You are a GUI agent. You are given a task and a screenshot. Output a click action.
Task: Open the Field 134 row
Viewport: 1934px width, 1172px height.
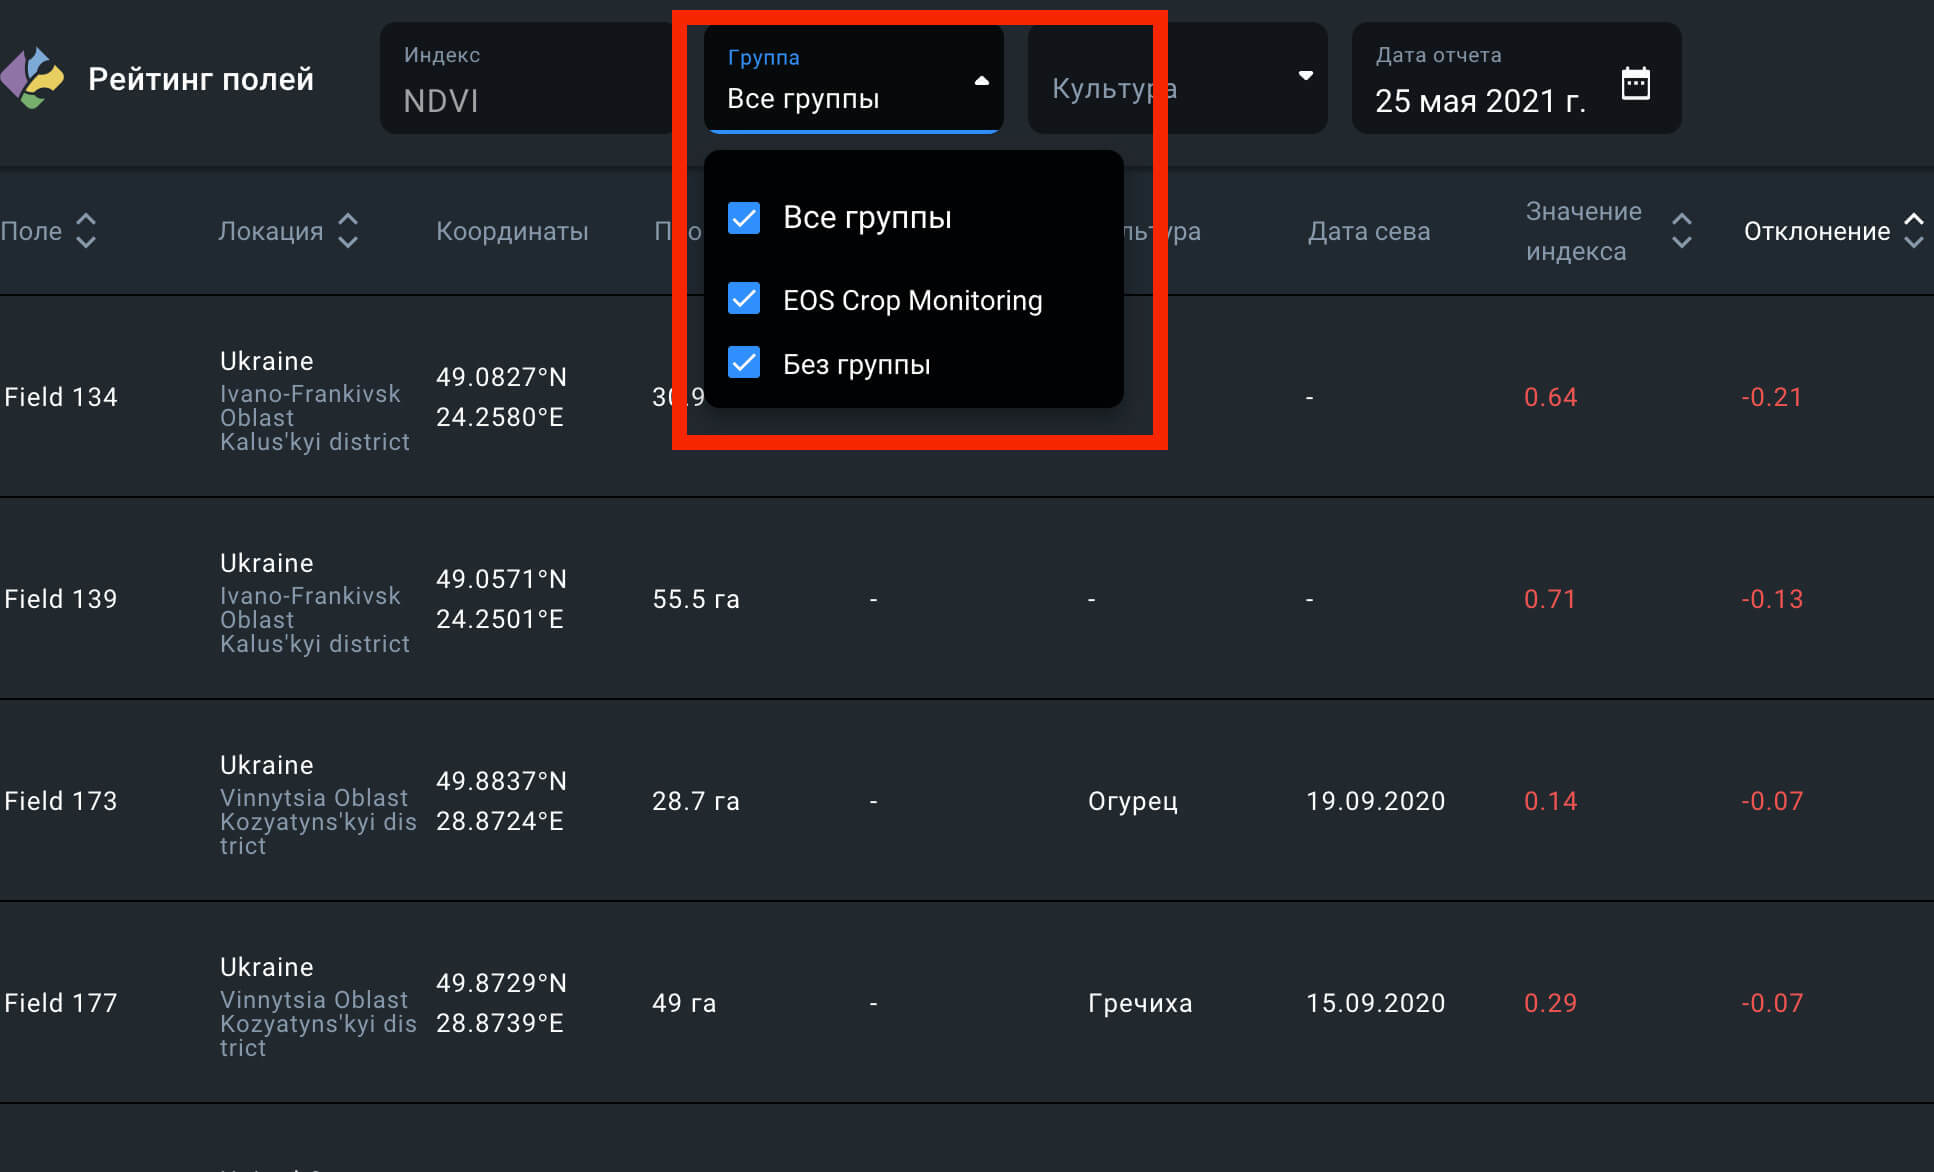tap(61, 397)
